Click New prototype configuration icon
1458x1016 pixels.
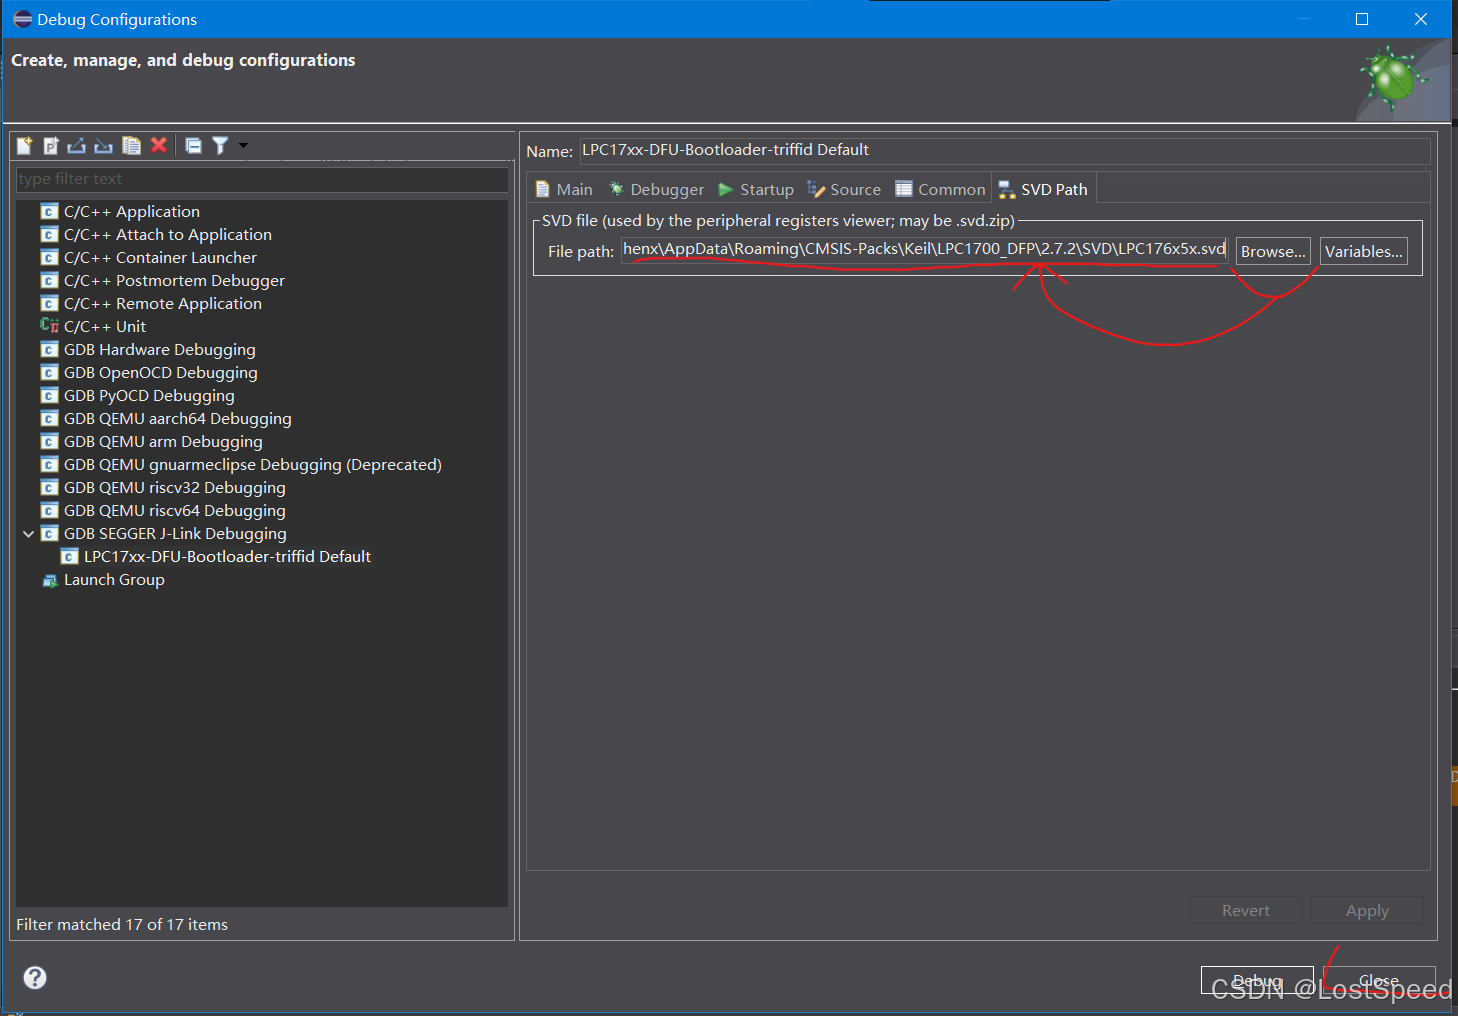click(x=51, y=146)
